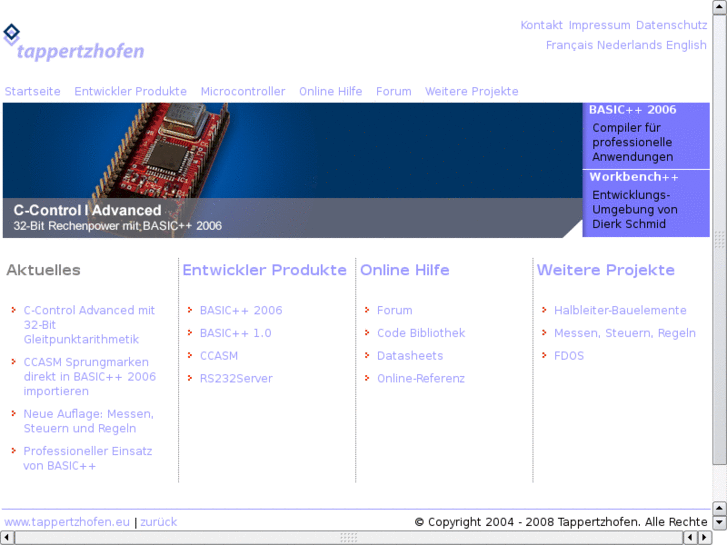Click the horizontal scrollbar thumb
This screenshot has height=545, width=727.
[x=349, y=538]
